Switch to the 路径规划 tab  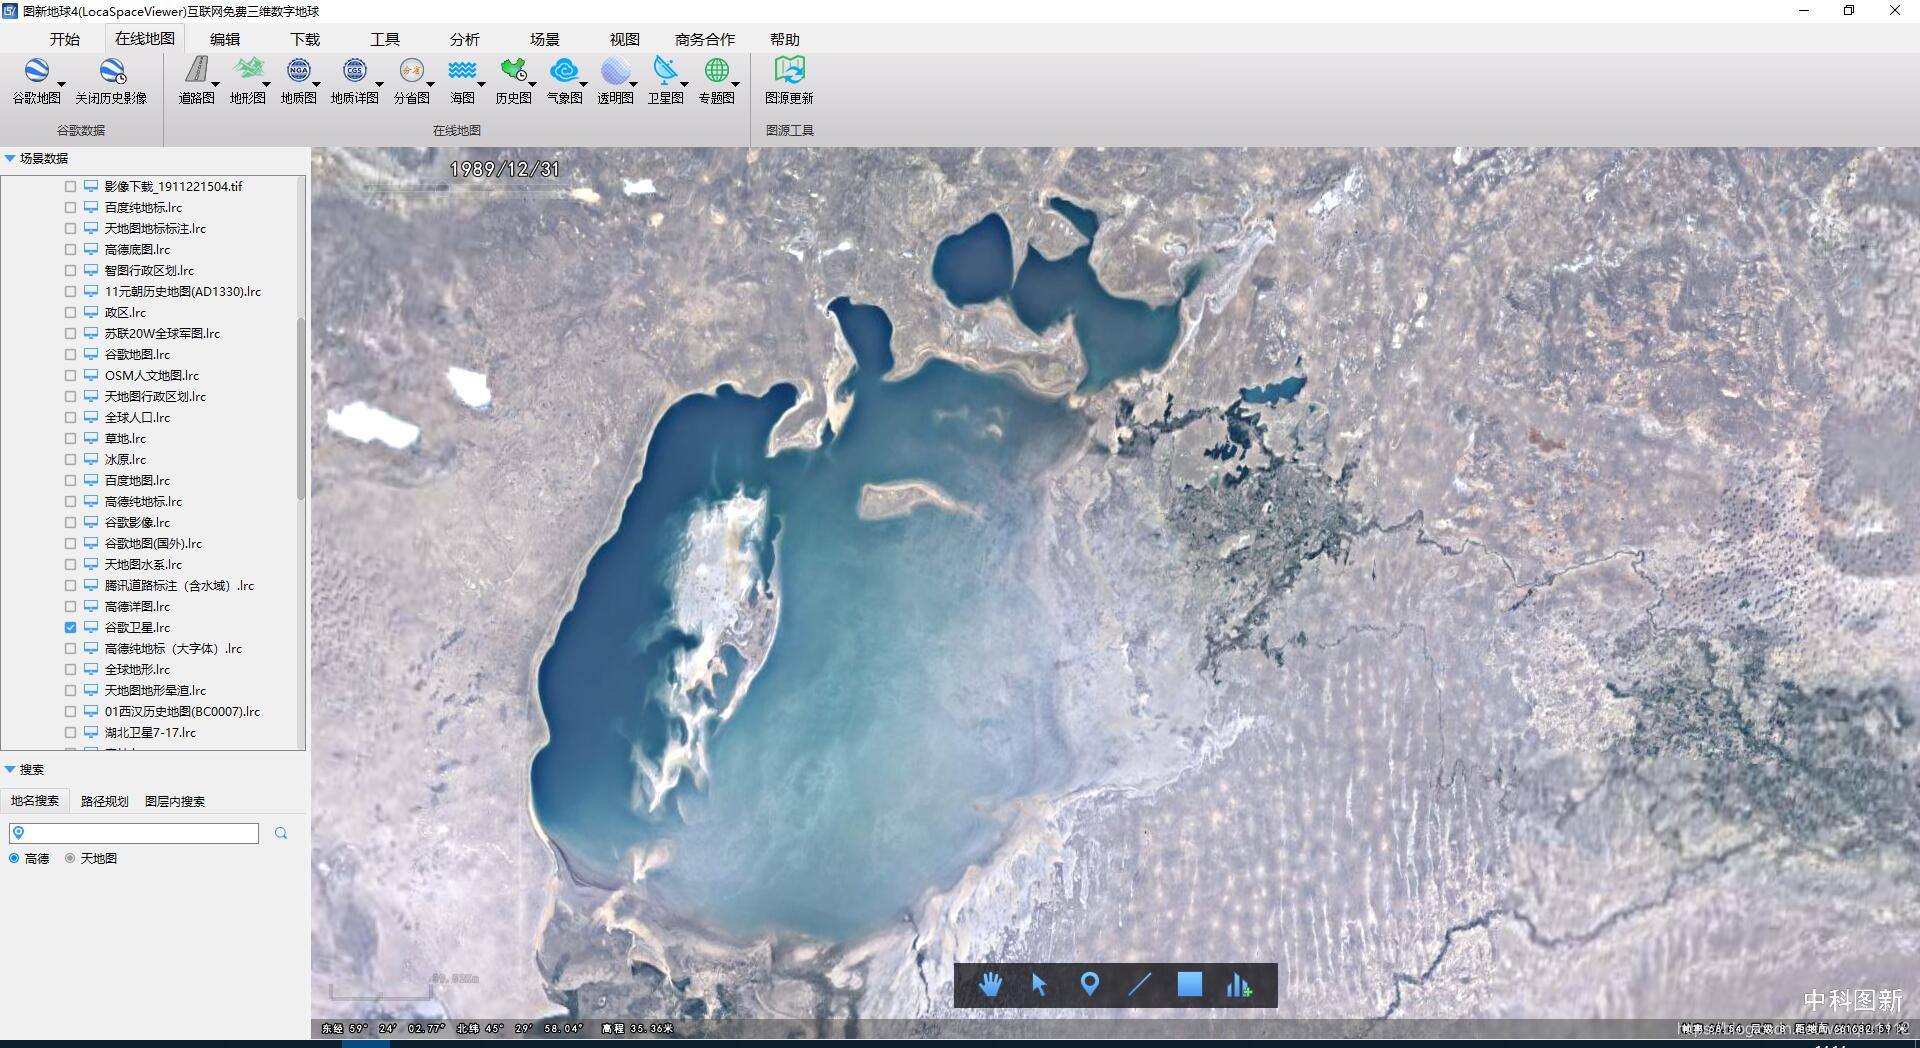(105, 801)
